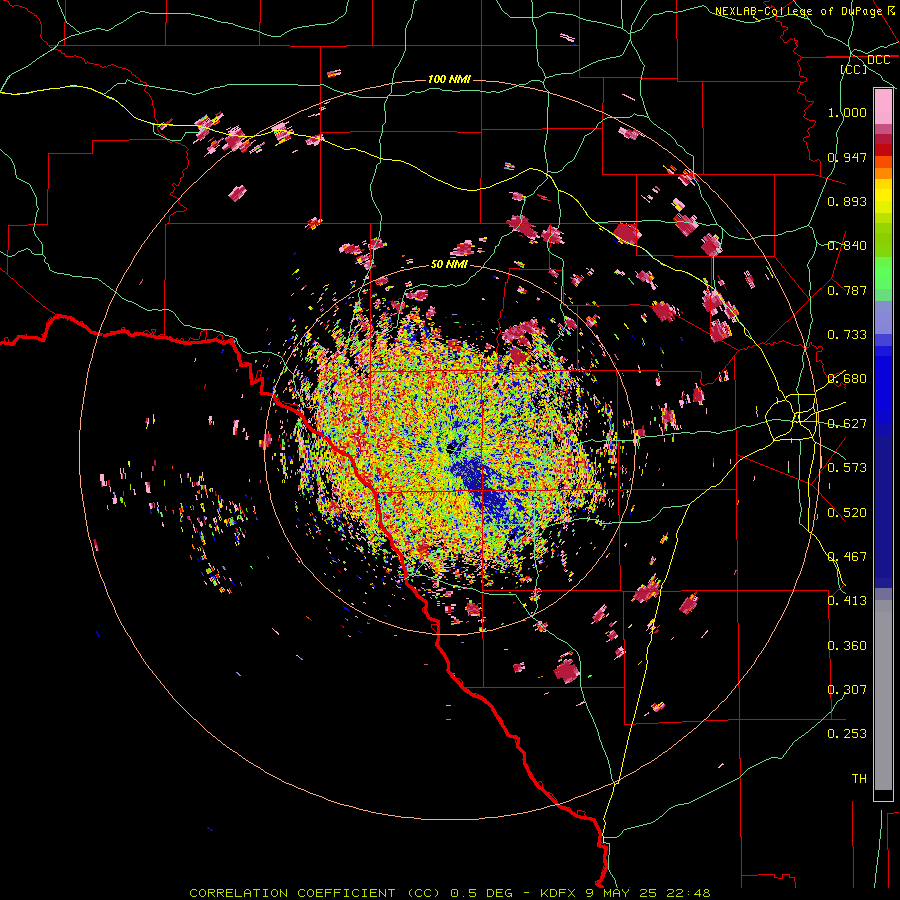Click the 0.787 scale value

(847, 290)
